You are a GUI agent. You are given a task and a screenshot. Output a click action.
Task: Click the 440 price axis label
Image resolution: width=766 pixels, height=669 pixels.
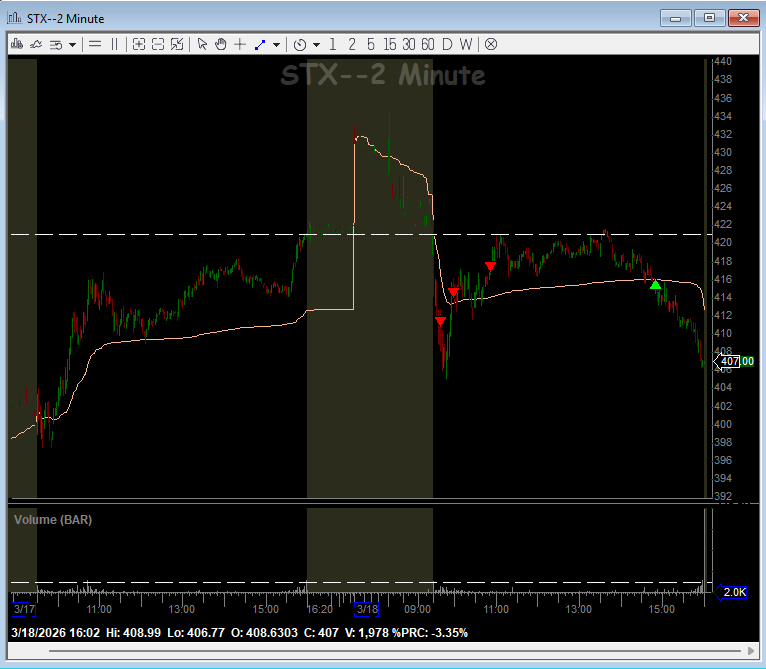723,62
